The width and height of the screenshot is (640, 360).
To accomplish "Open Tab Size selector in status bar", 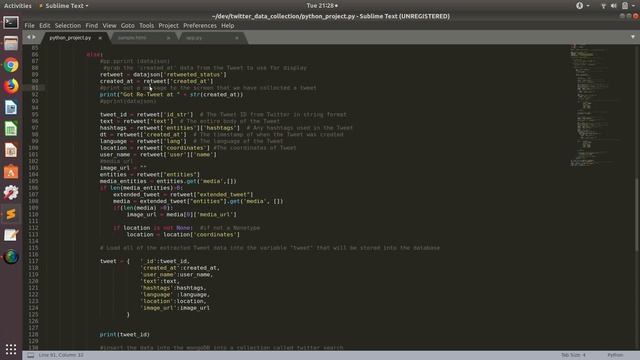I will (x=573, y=355).
